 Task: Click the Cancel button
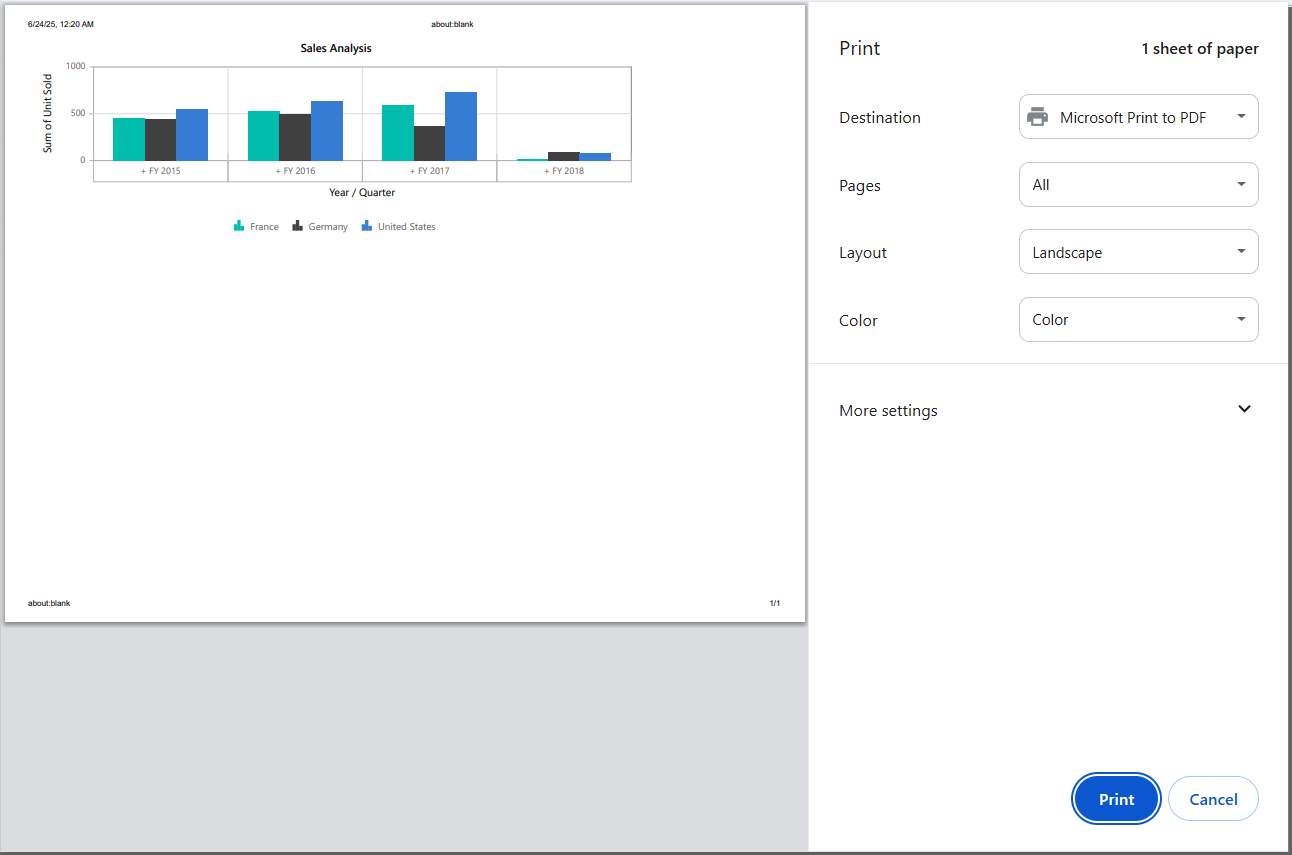click(x=1213, y=798)
